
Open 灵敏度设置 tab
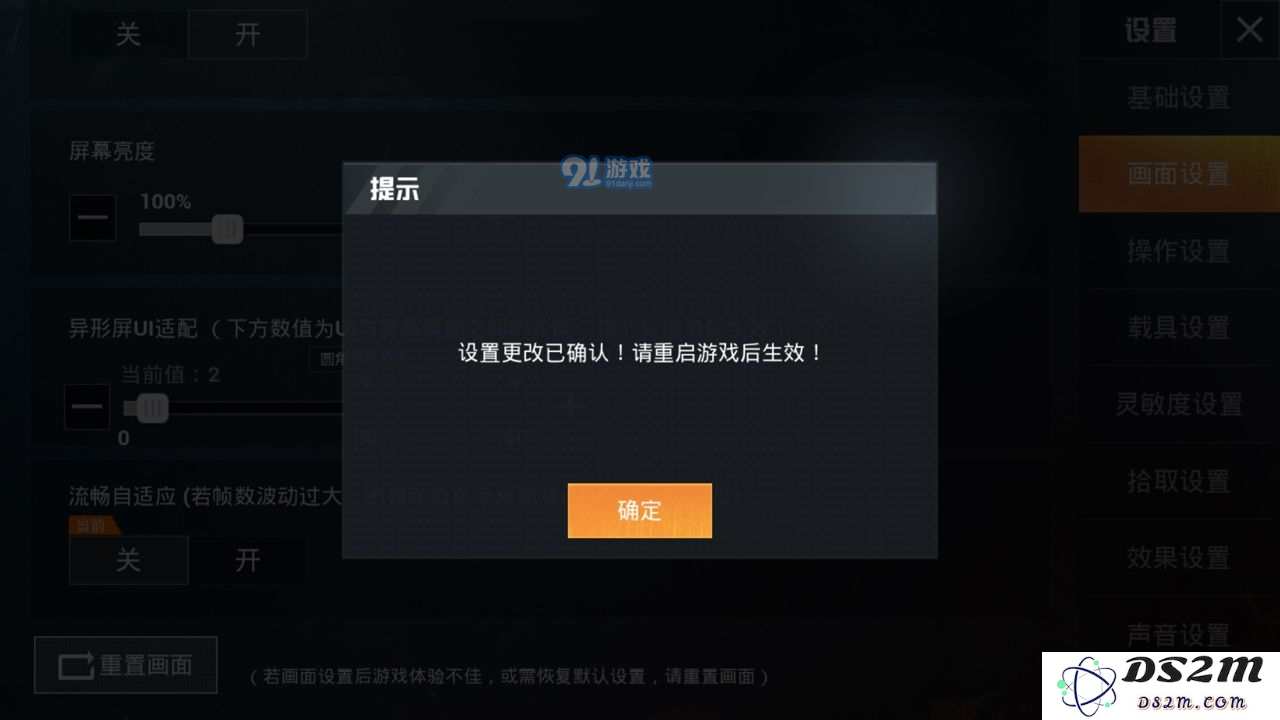(1179, 405)
